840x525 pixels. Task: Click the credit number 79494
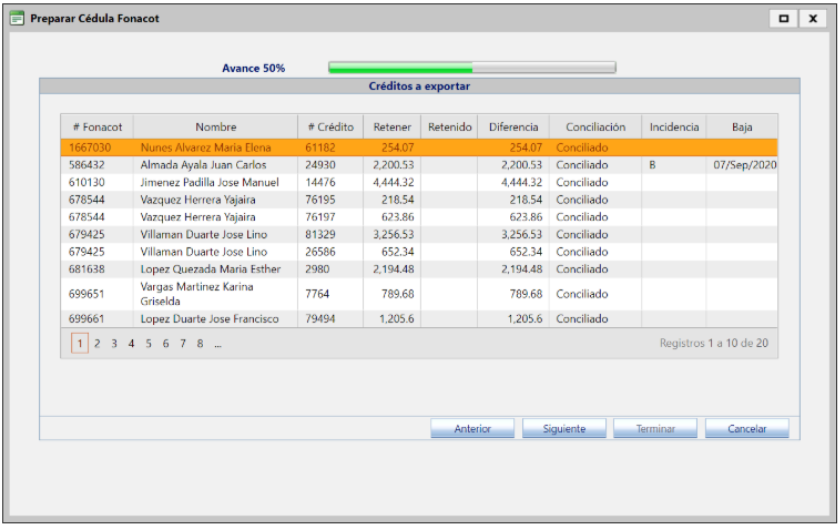point(320,319)
